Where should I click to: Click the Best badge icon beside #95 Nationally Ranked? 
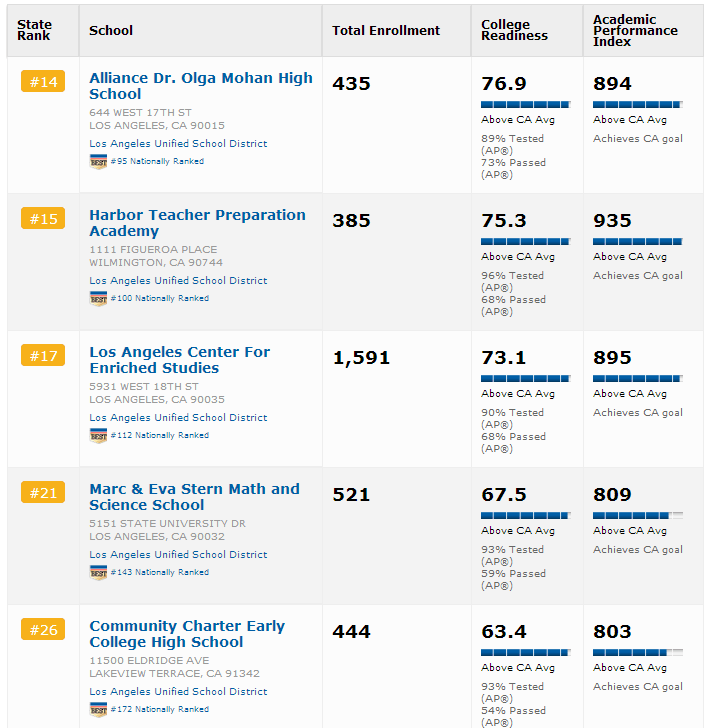point(98,161)
